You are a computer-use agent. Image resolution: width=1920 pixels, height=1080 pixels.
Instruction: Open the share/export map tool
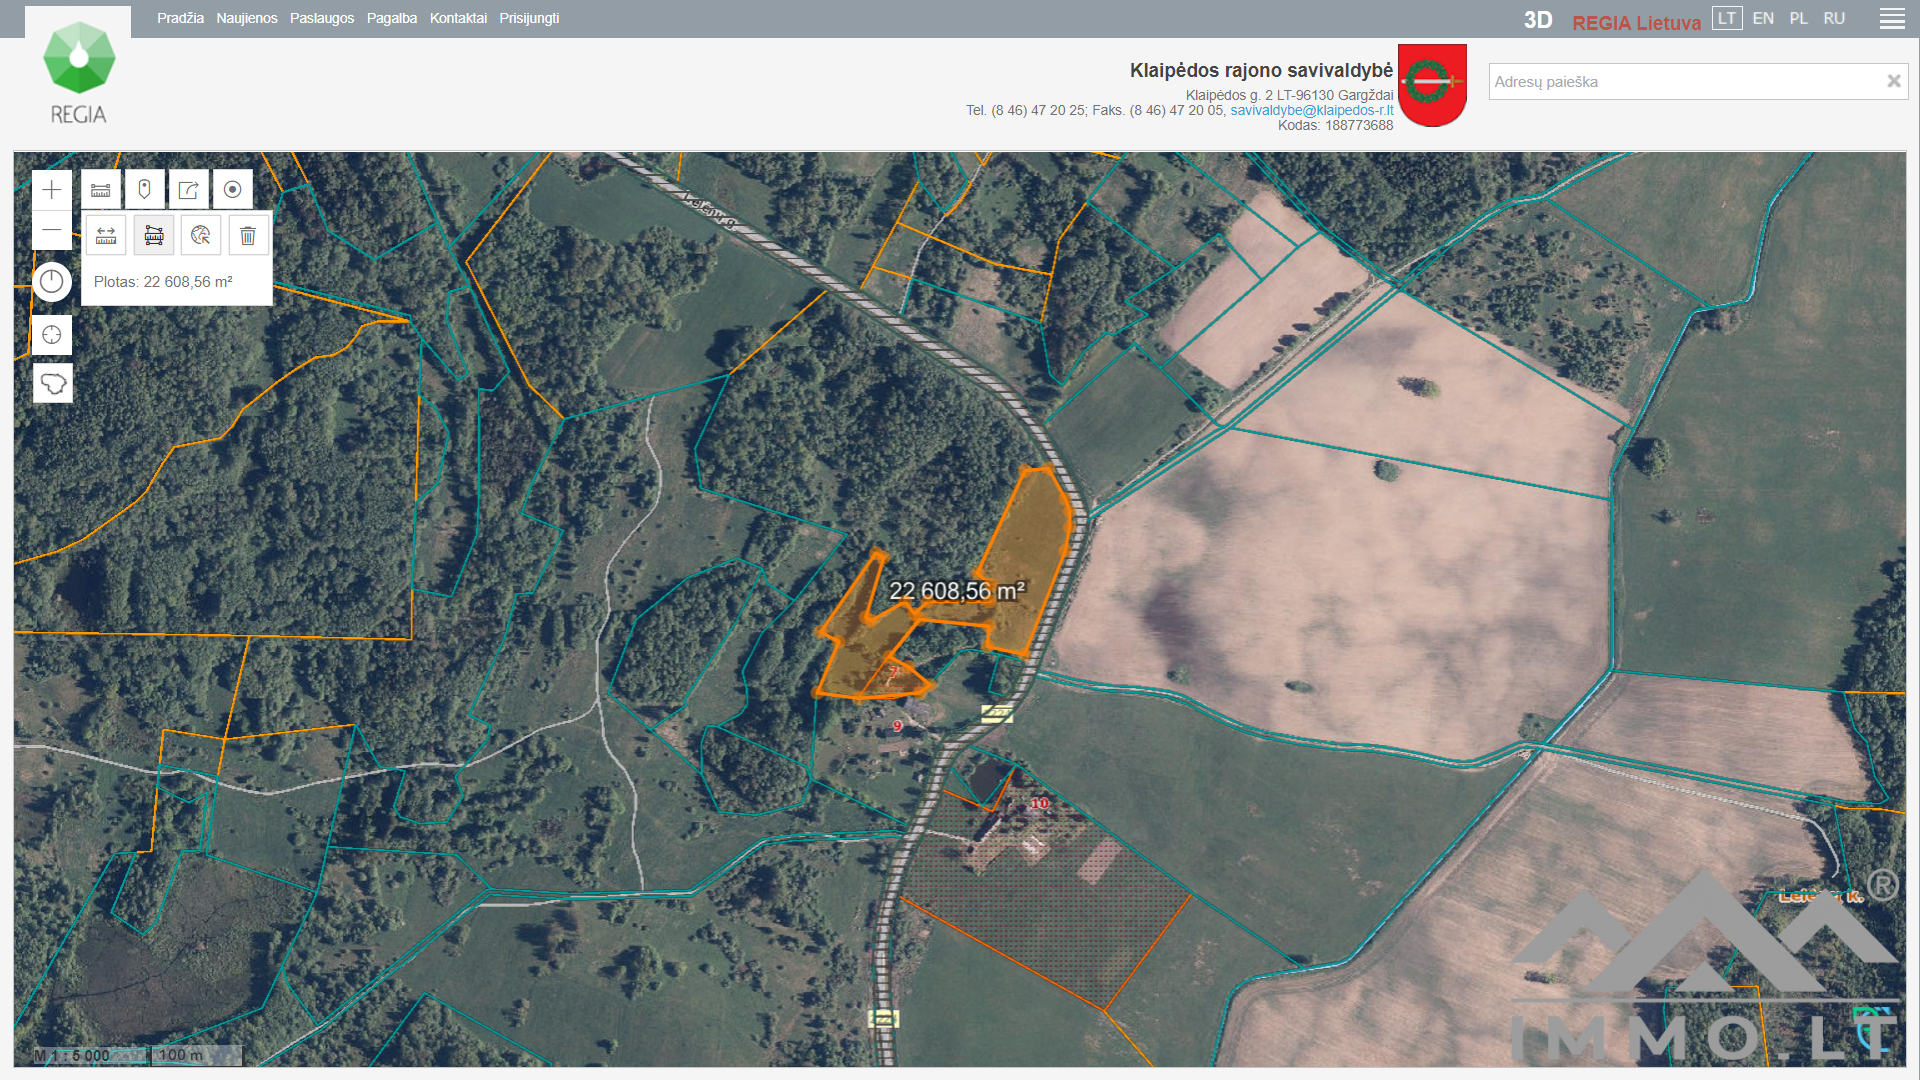pos(189,190)
